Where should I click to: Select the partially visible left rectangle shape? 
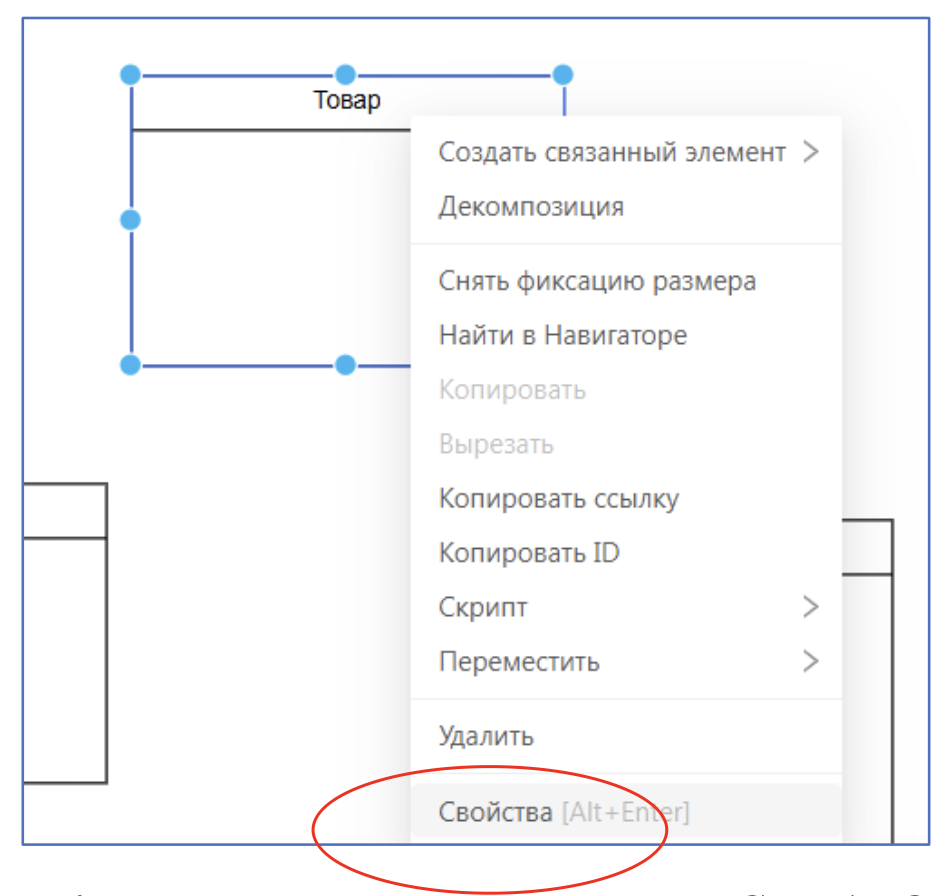(x=65, y=630)
